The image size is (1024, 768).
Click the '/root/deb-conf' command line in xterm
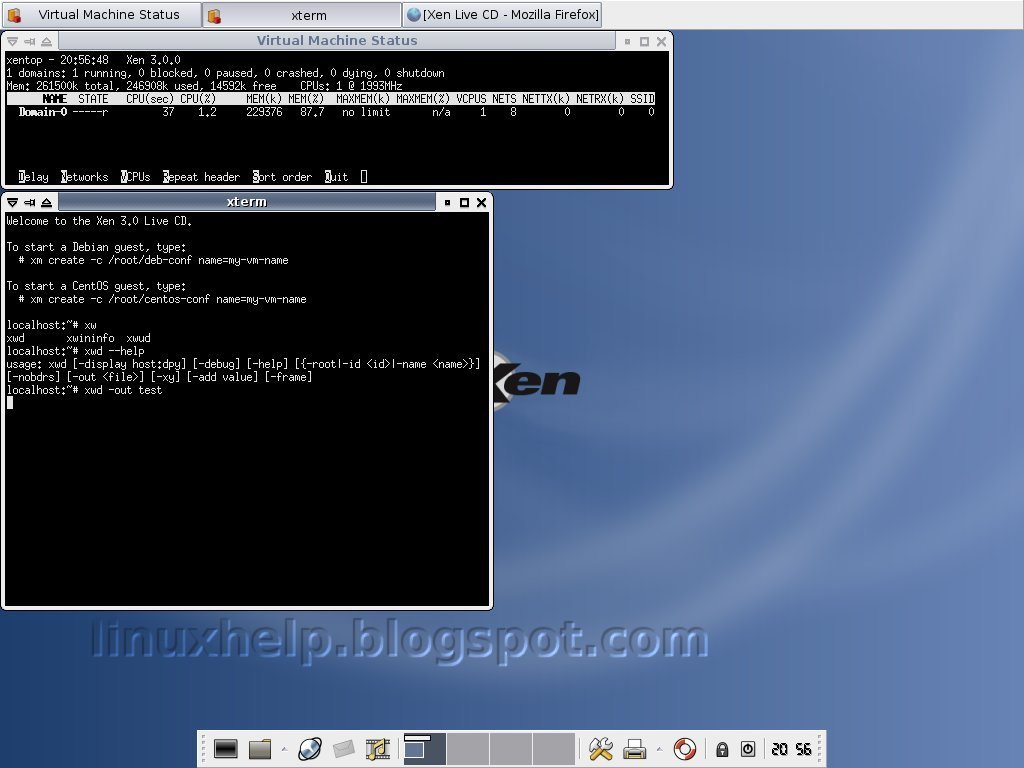pos(153,260)
